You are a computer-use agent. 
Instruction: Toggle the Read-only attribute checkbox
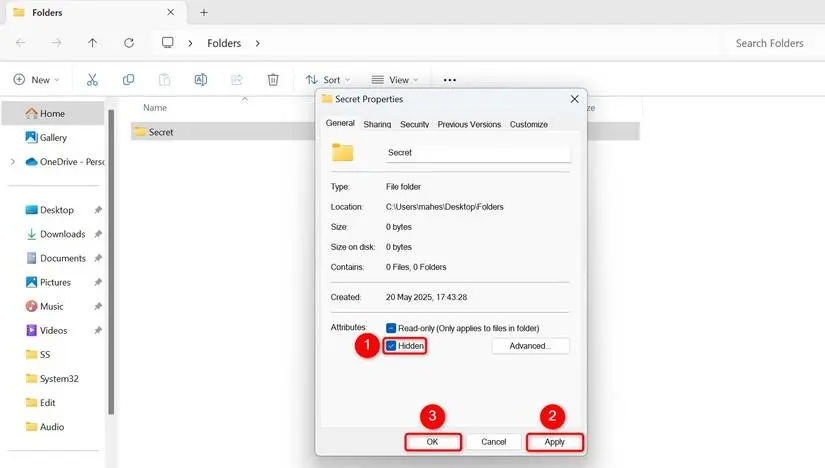(x=391, y=328)
